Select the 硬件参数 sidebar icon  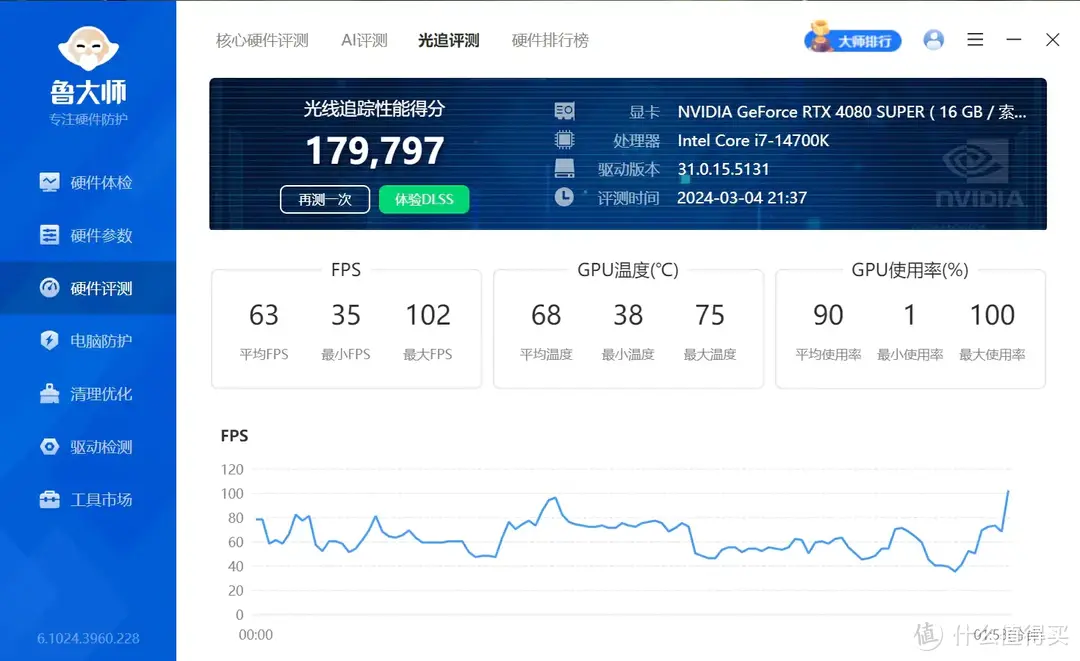point(52,235)
